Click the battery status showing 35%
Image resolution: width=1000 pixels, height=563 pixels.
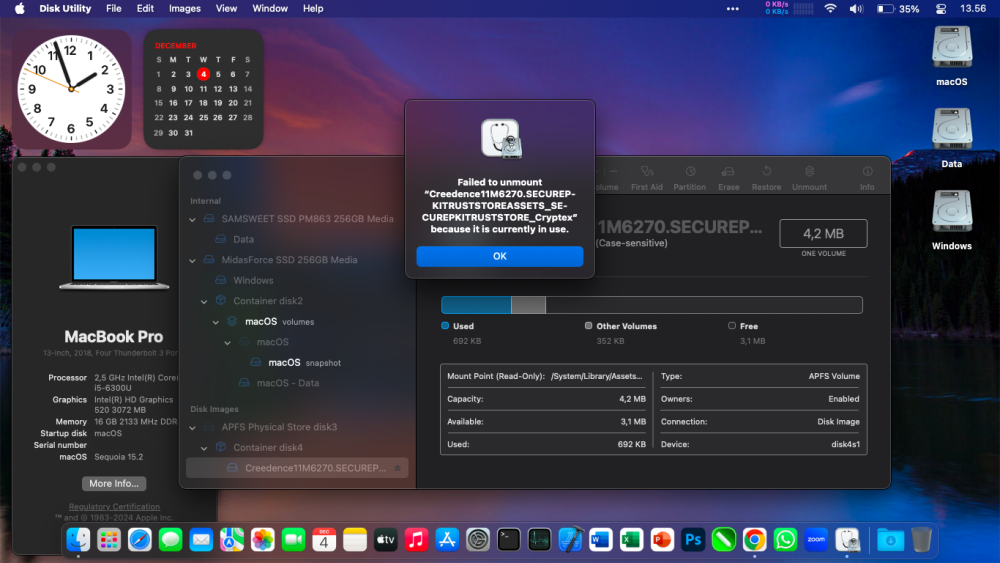(x=898, y=8)
